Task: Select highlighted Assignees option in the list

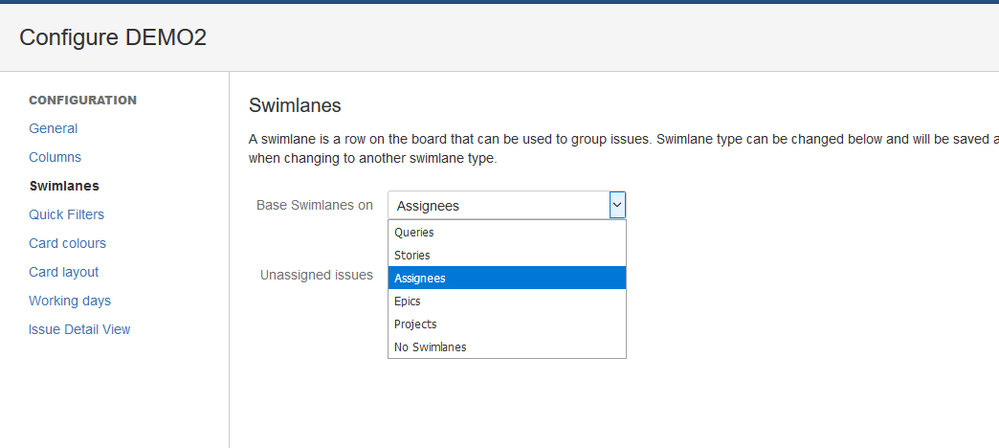Action: (x=420, y=278)
